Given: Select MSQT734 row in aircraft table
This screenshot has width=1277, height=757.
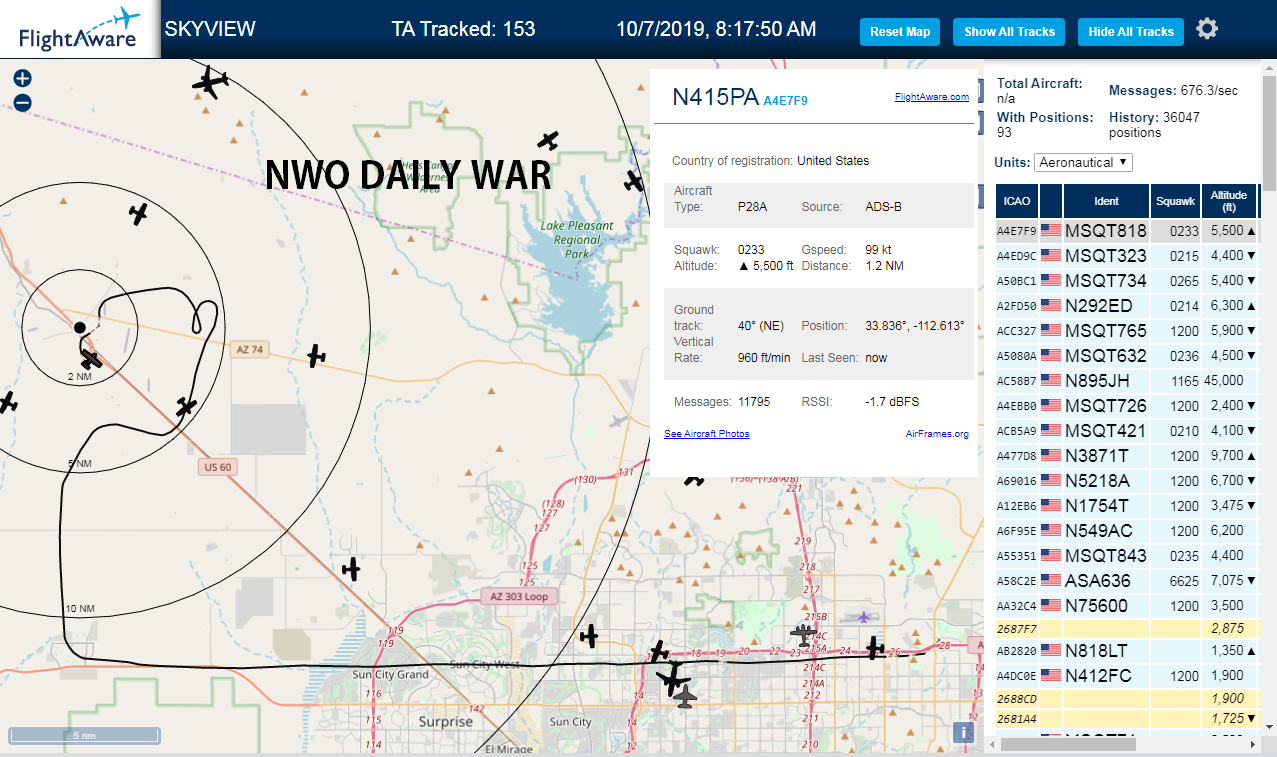Looking at the screenshot, I should [1127, 280].
